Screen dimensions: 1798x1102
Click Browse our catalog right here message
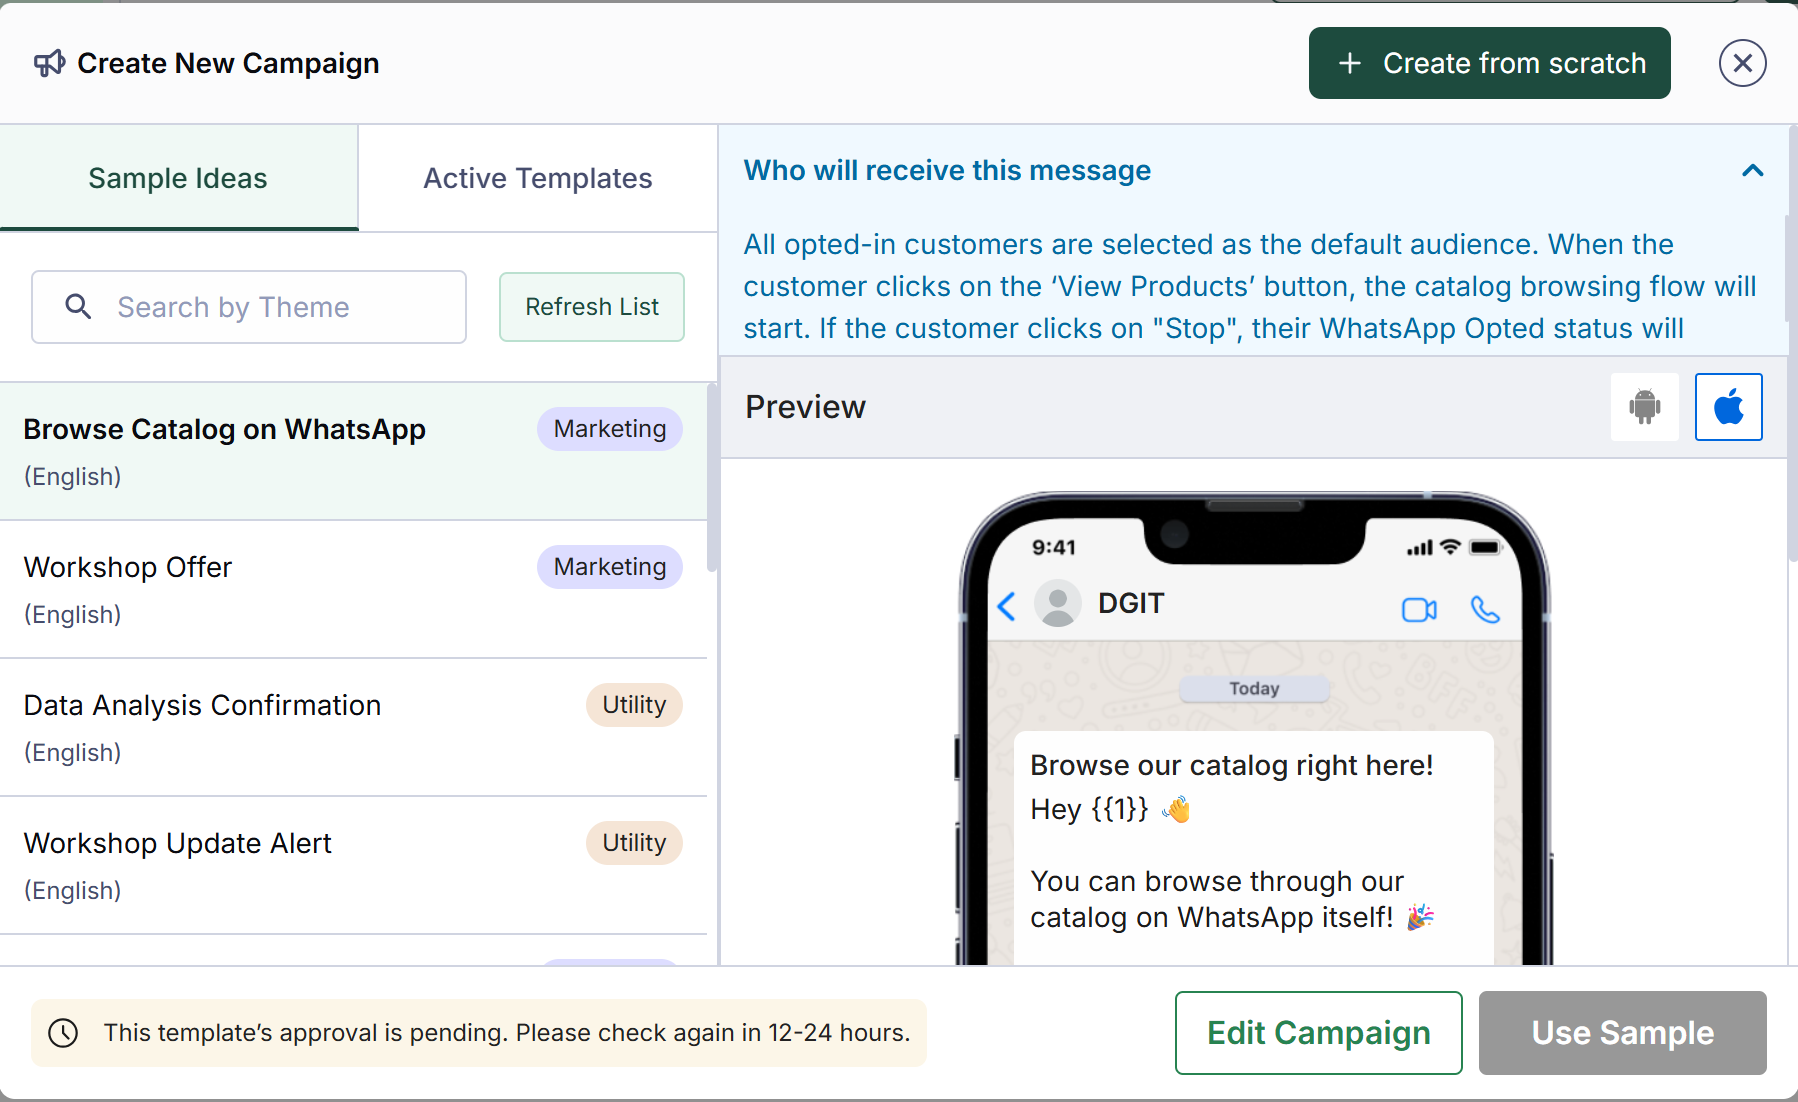pyautogui.click(x=1232, y=765)
